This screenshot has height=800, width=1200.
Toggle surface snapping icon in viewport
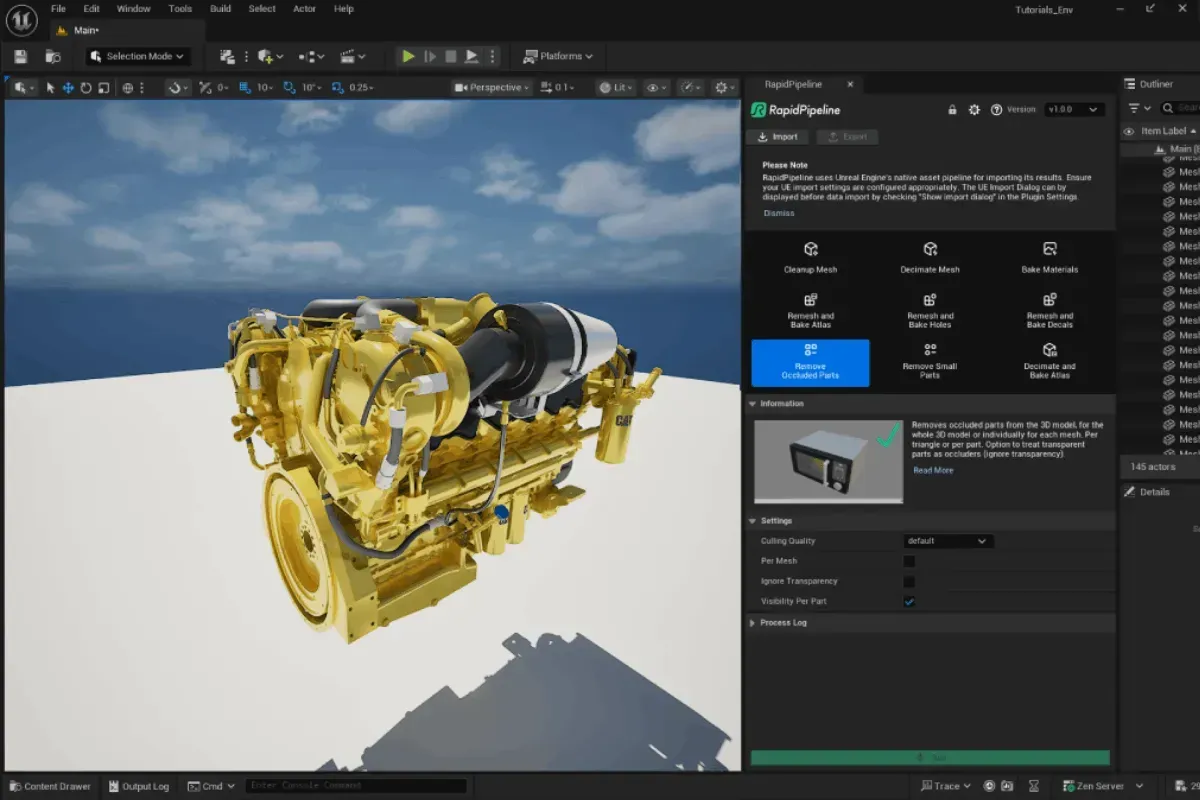177,88
